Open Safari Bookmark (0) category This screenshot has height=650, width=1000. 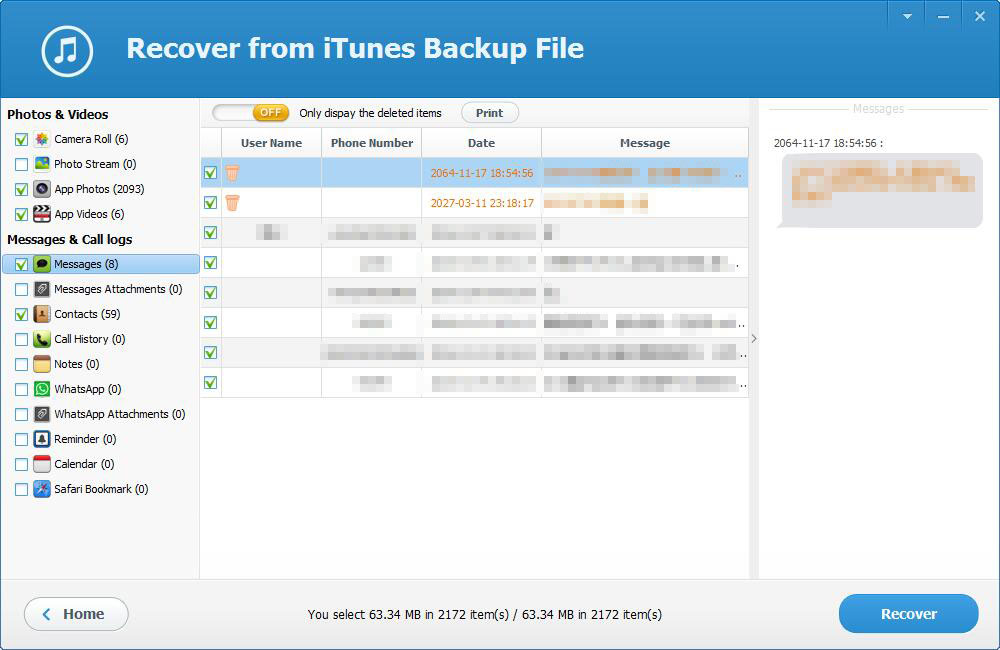[101, 489]
